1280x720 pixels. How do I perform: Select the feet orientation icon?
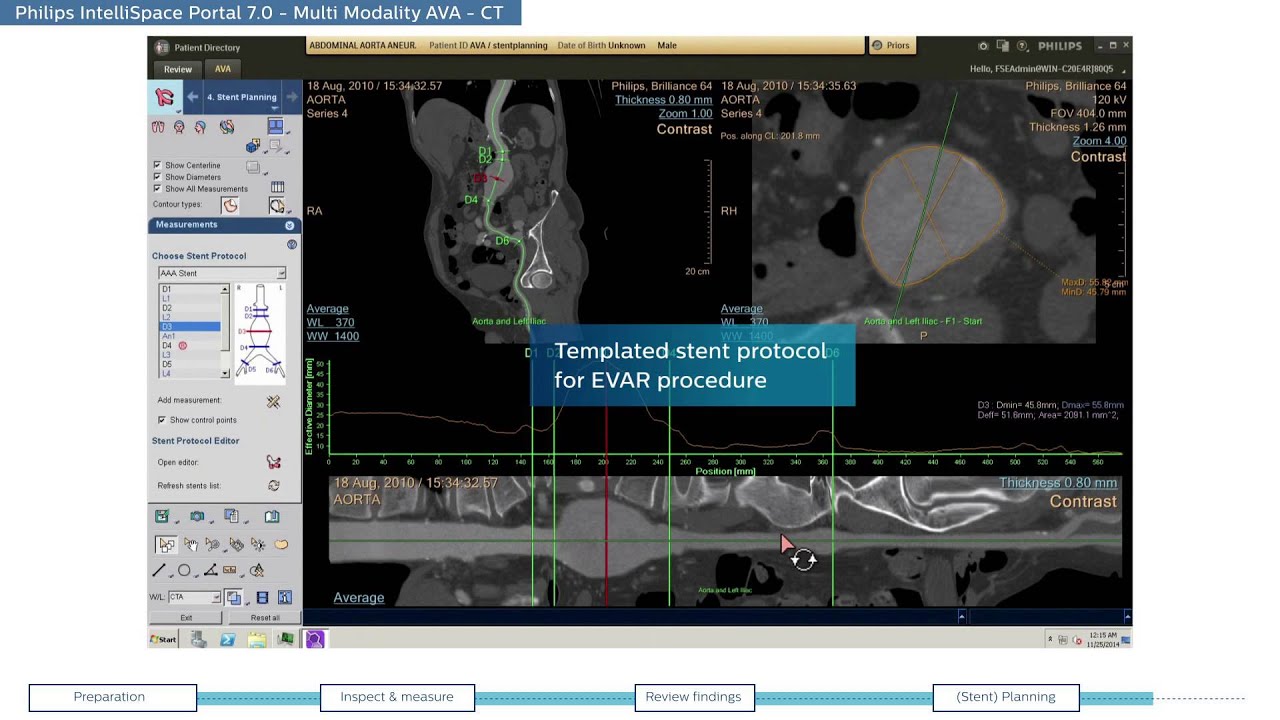coord(158,127)
